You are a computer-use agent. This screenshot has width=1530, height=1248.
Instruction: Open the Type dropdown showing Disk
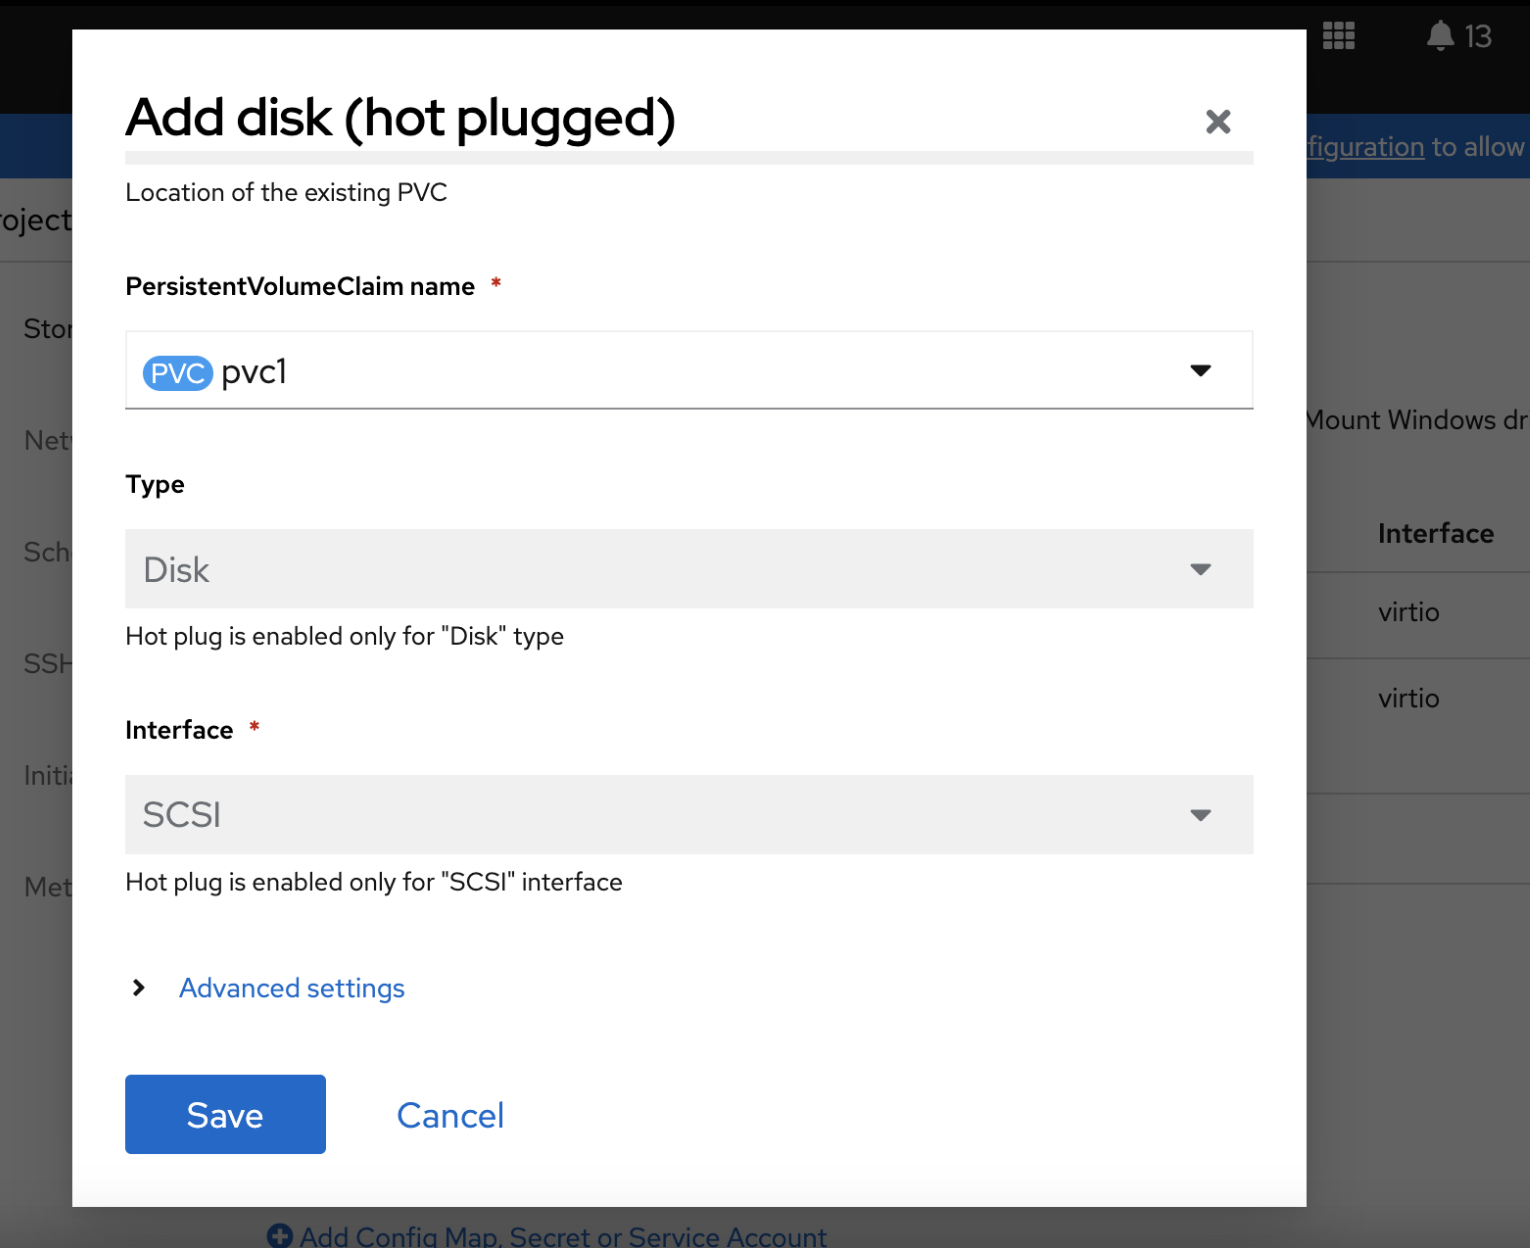[688, 569]
